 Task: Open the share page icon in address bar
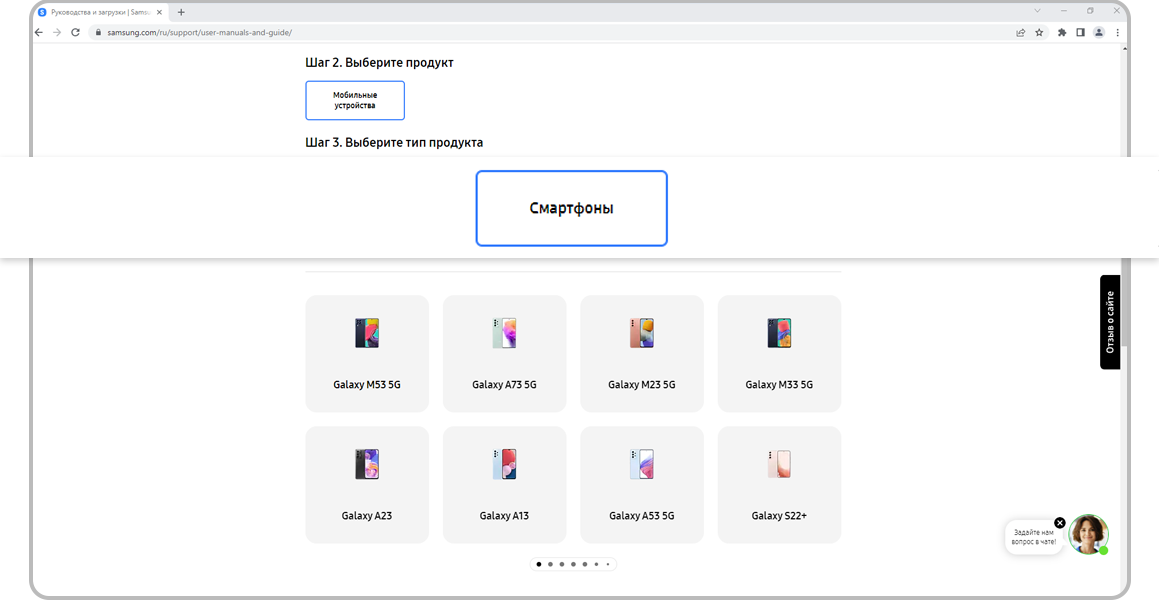[x=1021, y=33]
